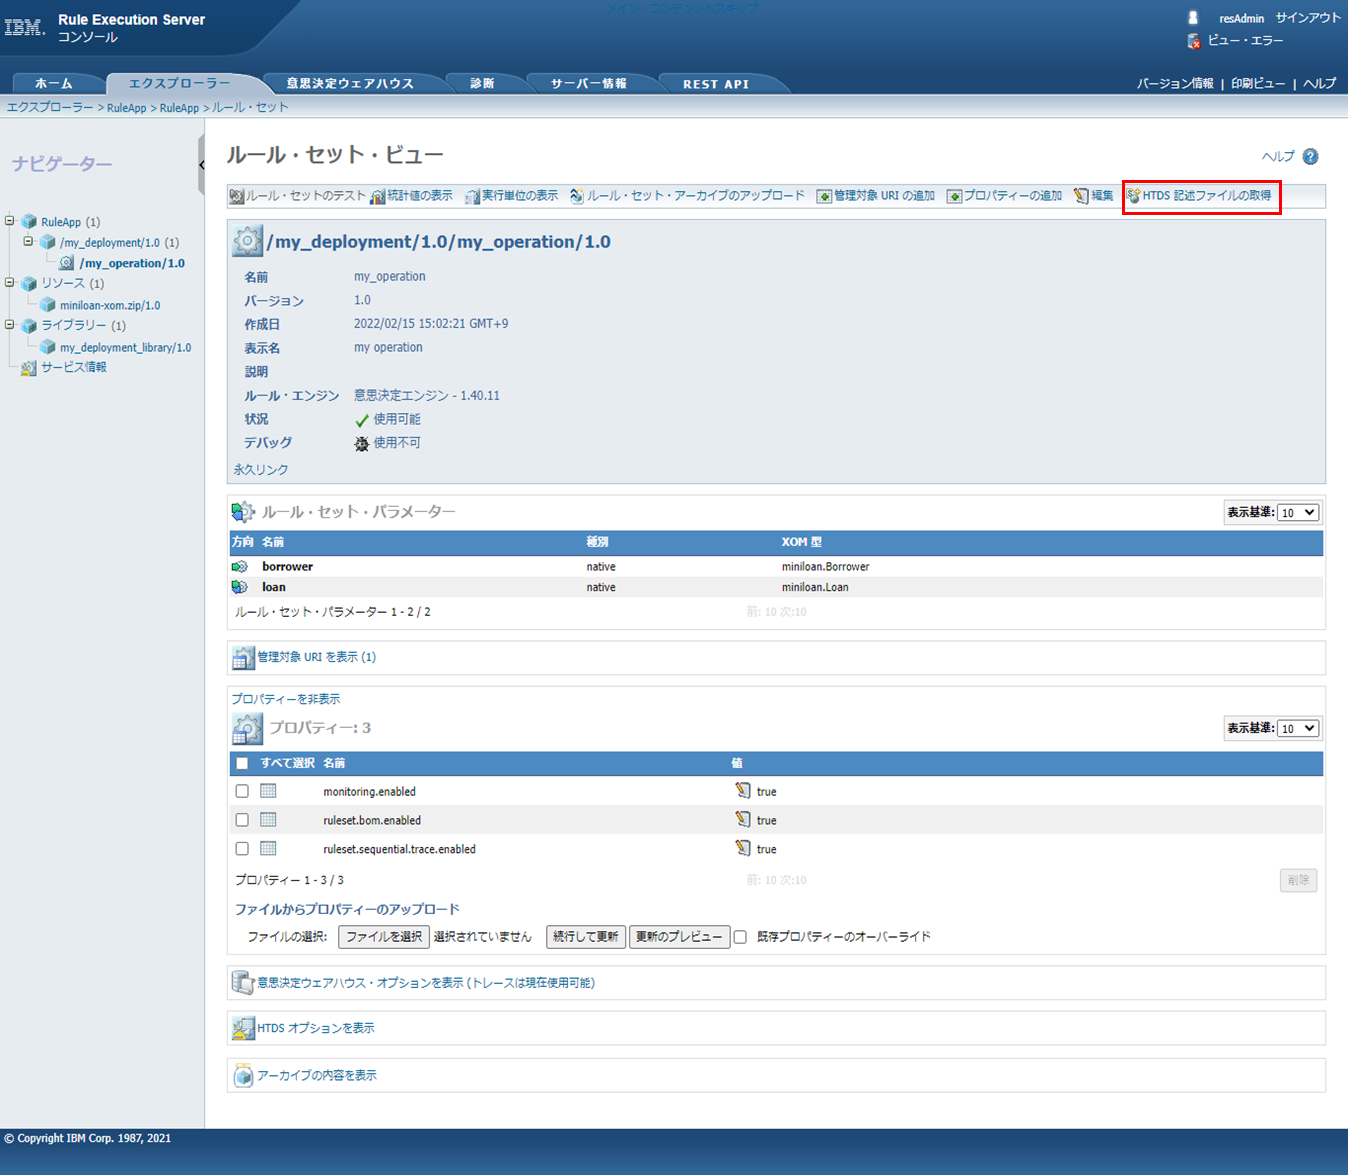
Task: Click the edit pencil icon for ruleset.bom.enabled
Action: point(742,819)
